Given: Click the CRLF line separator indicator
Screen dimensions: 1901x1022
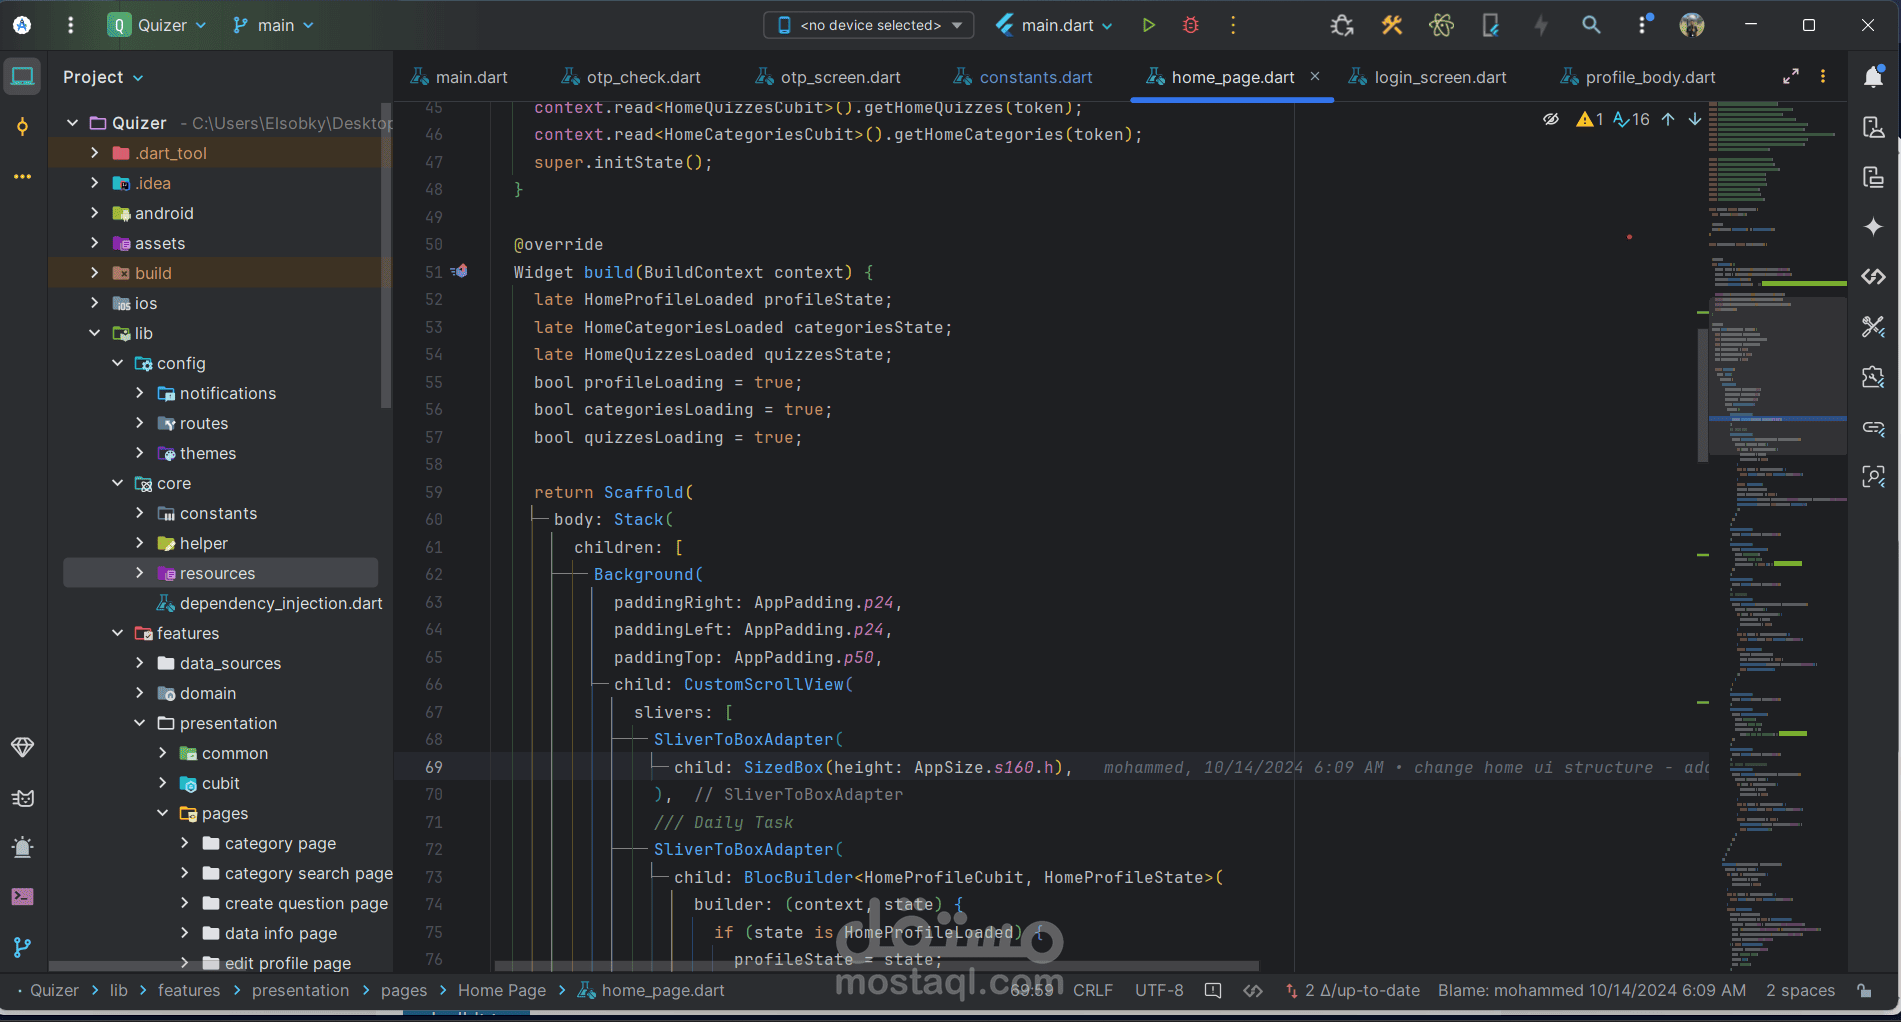Looking at the screenshot, I should [1092, 990].
